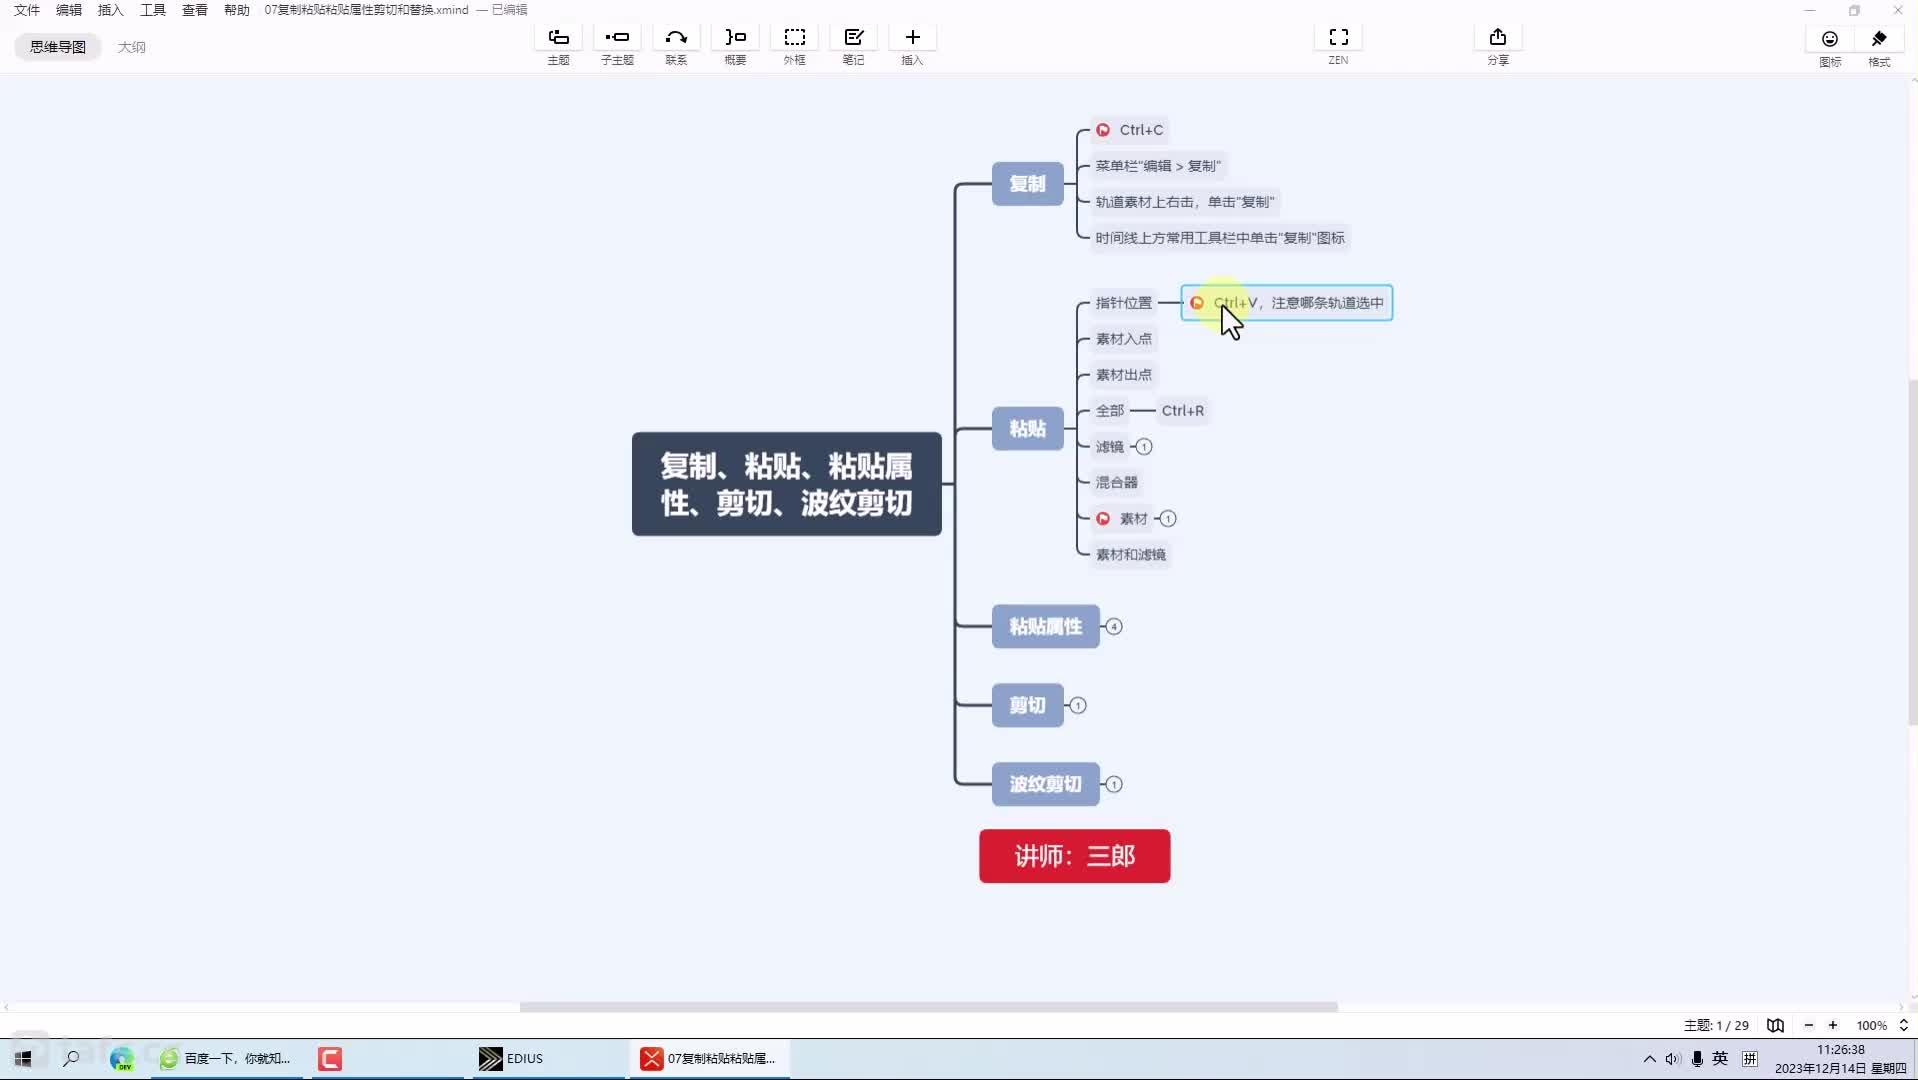Image resolution: width=1918 pixels, height=1080 pixels.
Task: Open the Edge browser taskbar icon
Action: 122,1058
